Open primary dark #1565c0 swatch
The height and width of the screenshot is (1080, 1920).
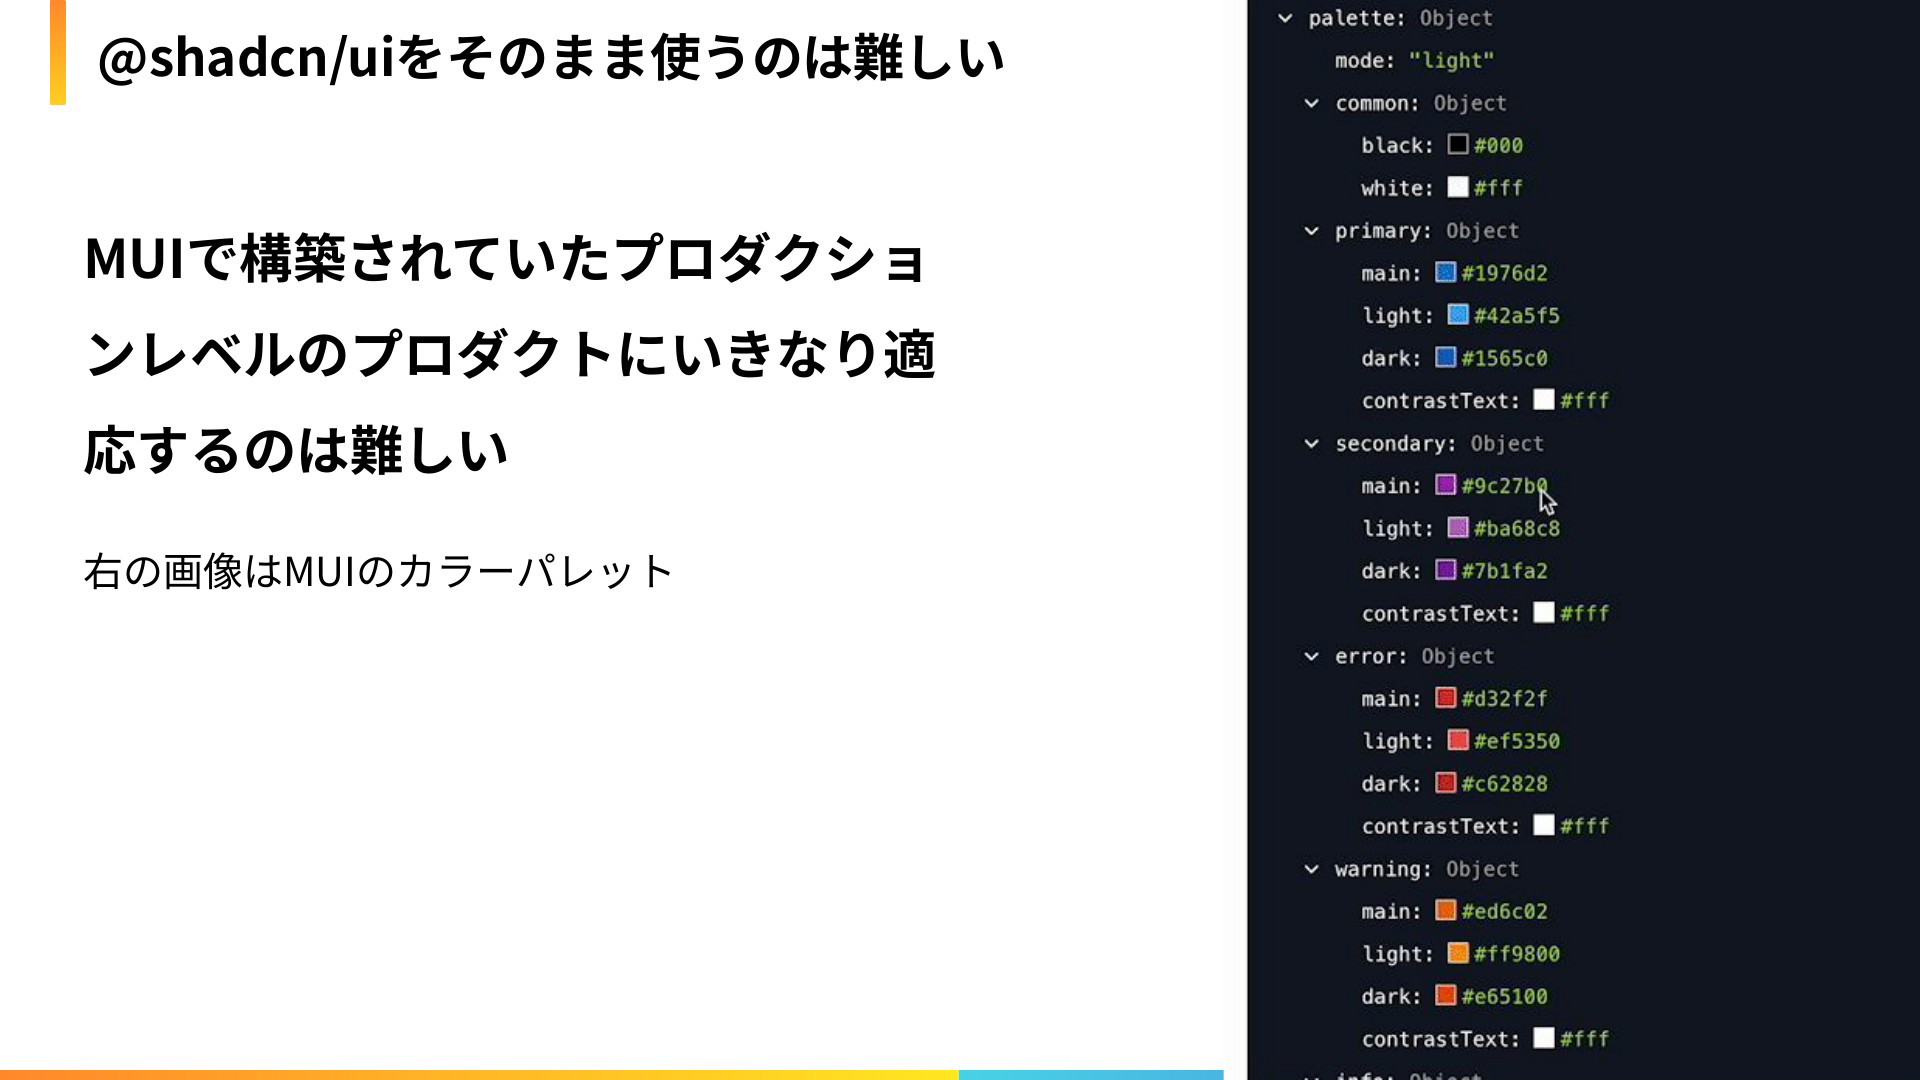[x=1446, y=357]
